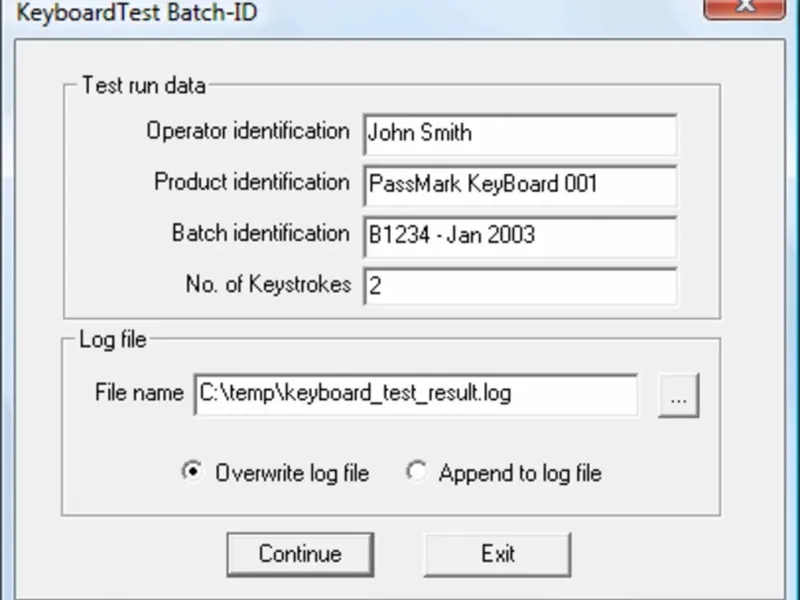The image size is (800, 600).
Task: Click the Overwrite log file label text
Action: click(x=292, y=473)
